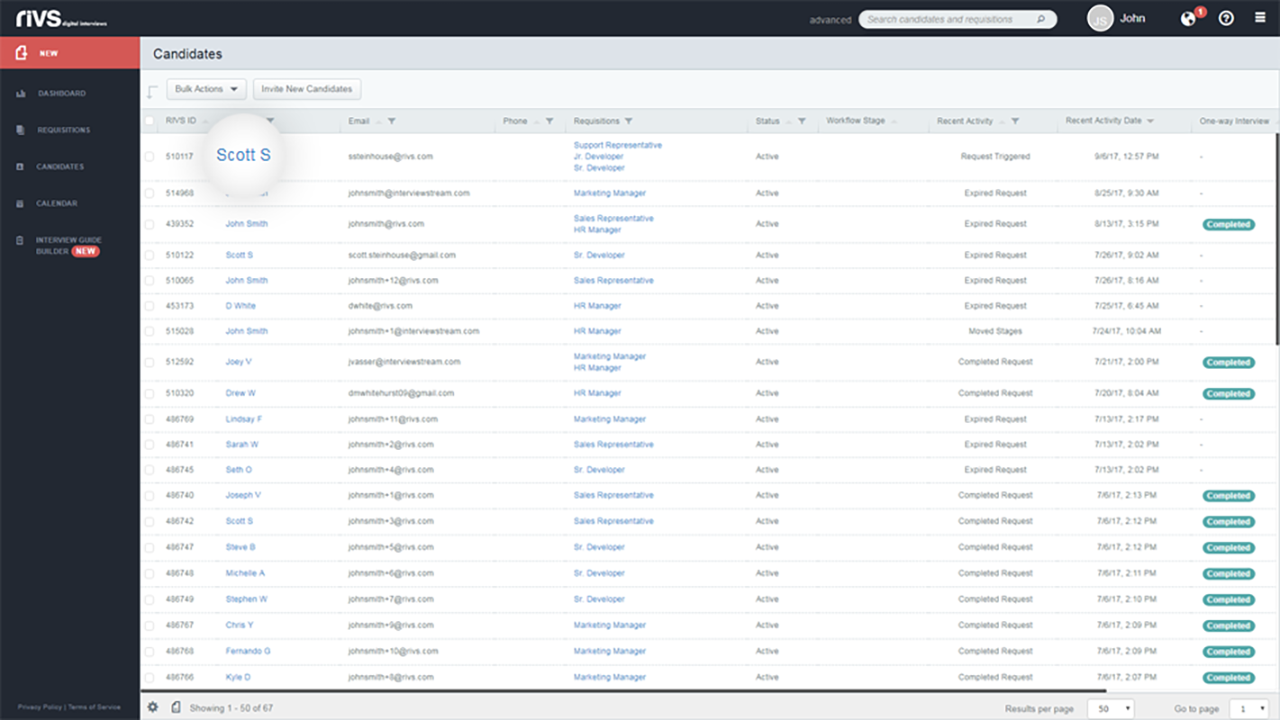Open candidate D White

click(240, 306)
